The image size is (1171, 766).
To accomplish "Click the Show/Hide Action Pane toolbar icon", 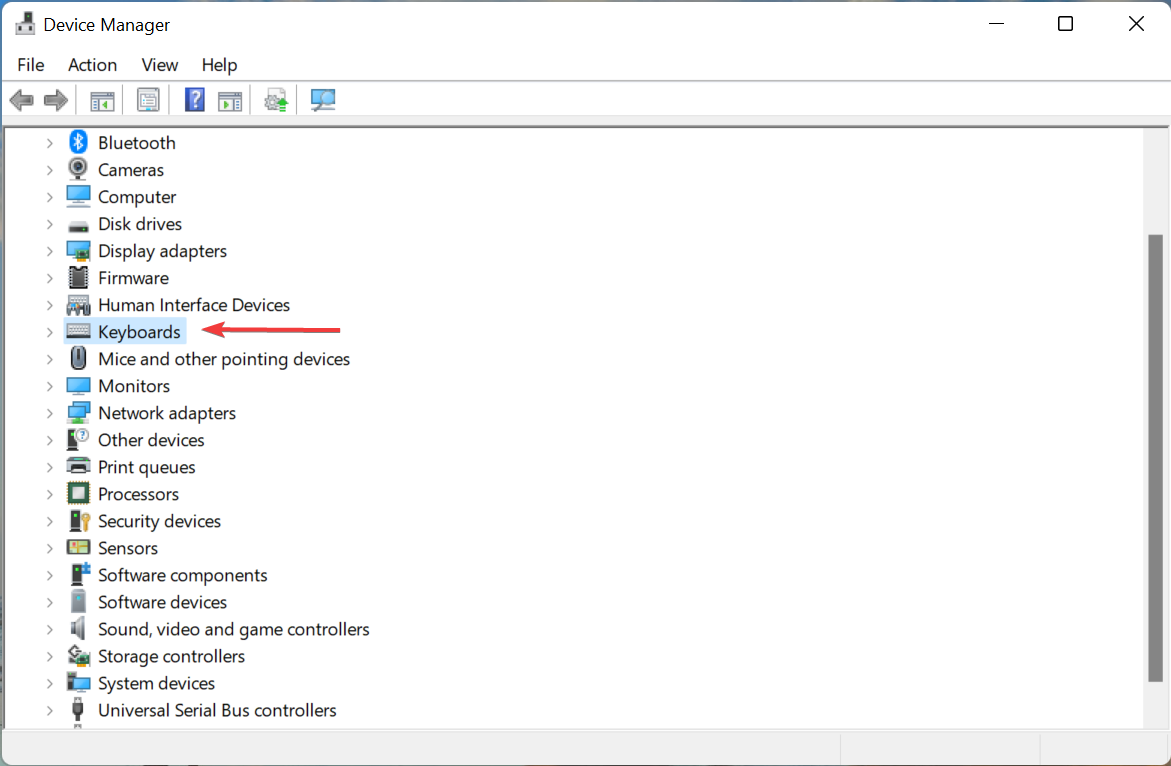I will pos(230,99).
